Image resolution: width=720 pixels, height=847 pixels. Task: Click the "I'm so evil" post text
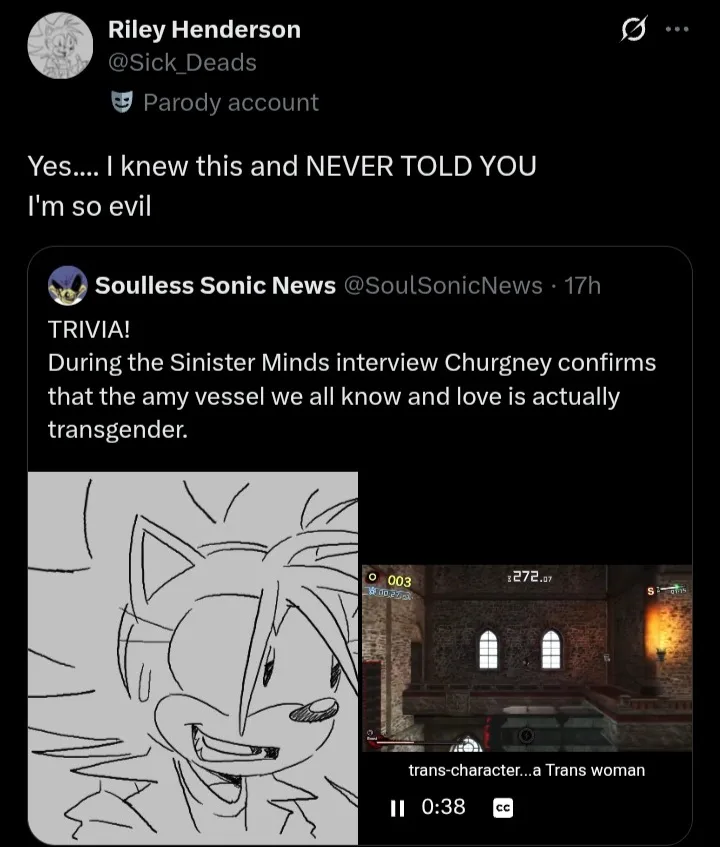coord(89,208)
